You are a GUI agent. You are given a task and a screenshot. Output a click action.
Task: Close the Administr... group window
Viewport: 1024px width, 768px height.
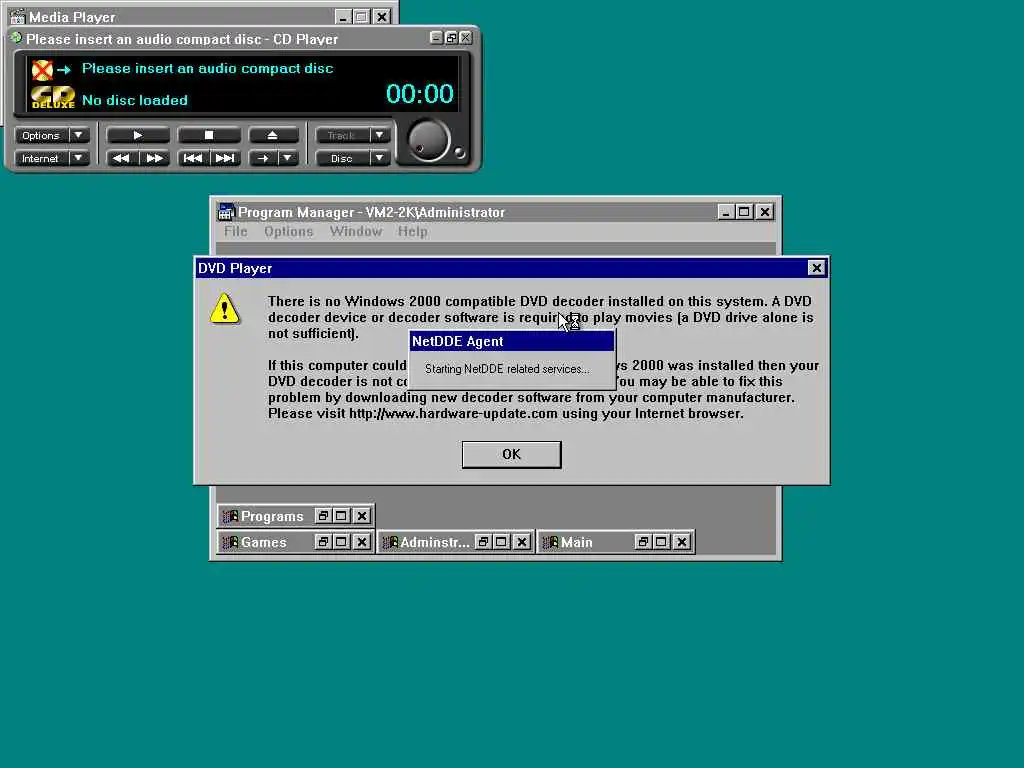(522, 542)
